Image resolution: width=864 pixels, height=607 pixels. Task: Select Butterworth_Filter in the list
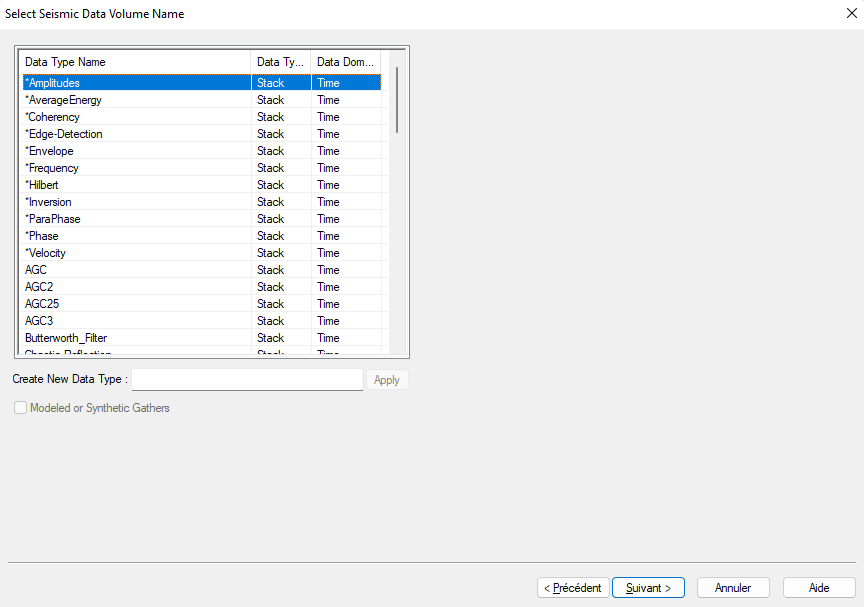coord(66,338)
